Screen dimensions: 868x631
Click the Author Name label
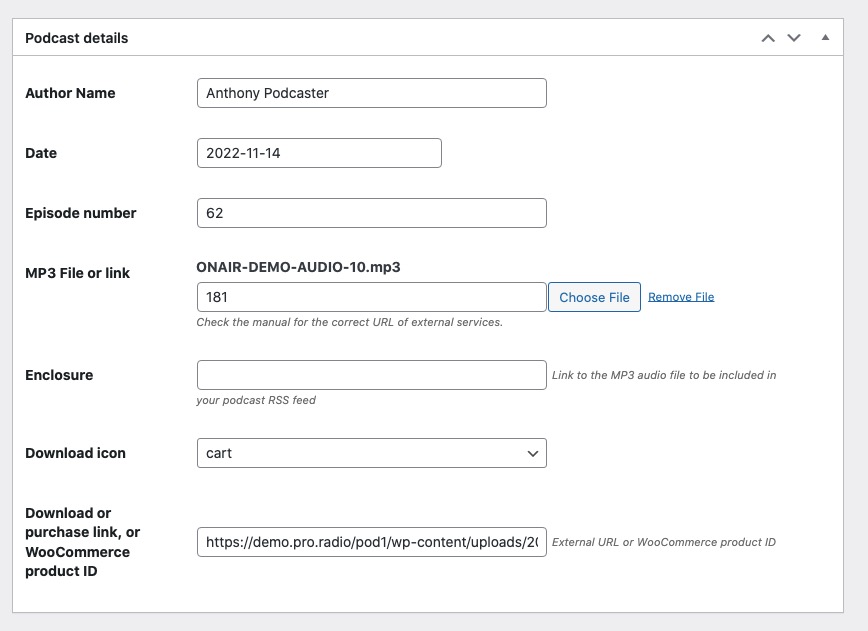click(x=70, y=93)
